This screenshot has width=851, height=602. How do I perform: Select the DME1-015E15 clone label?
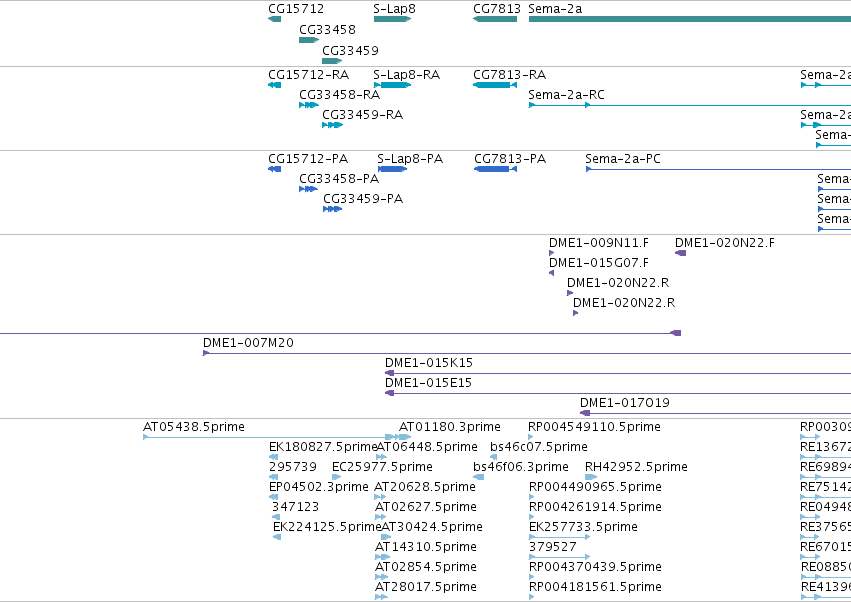(428, 383)
